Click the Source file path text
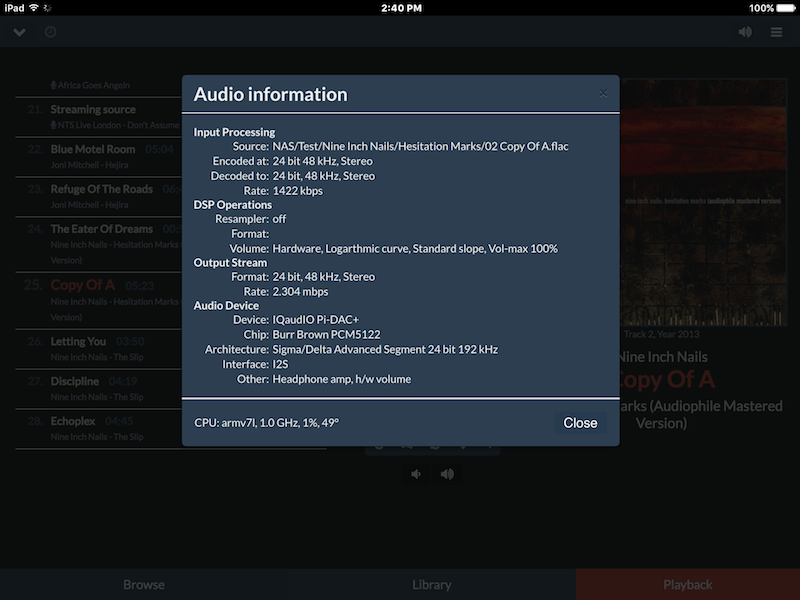Viewport: 800px width, 600px height. (x=420, y=146)
